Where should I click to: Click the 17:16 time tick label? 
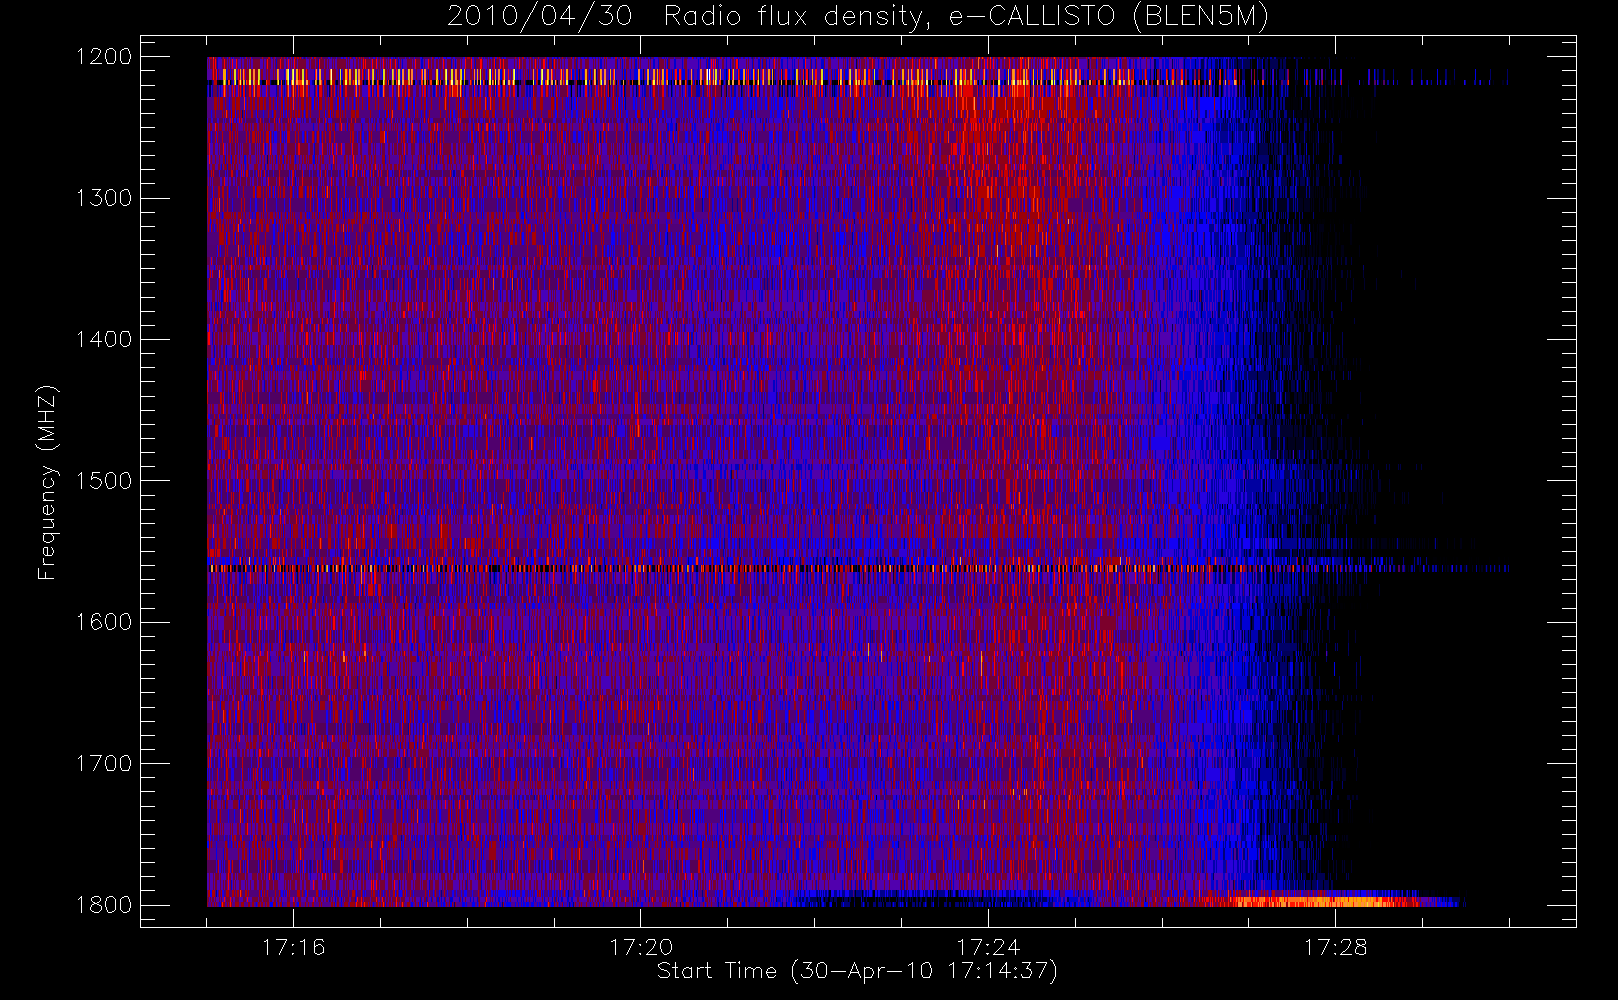(x=293, y=947)
